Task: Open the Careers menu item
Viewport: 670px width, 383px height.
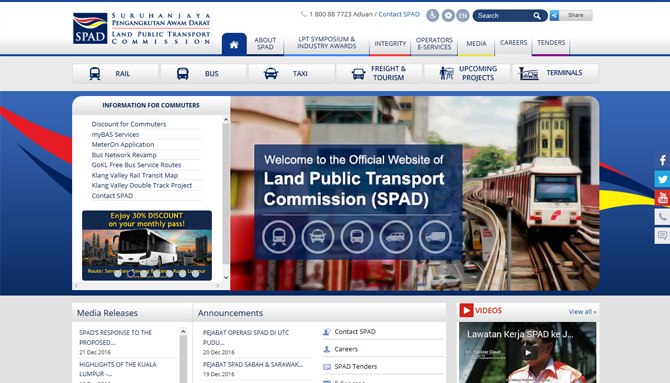Action: 513,43
